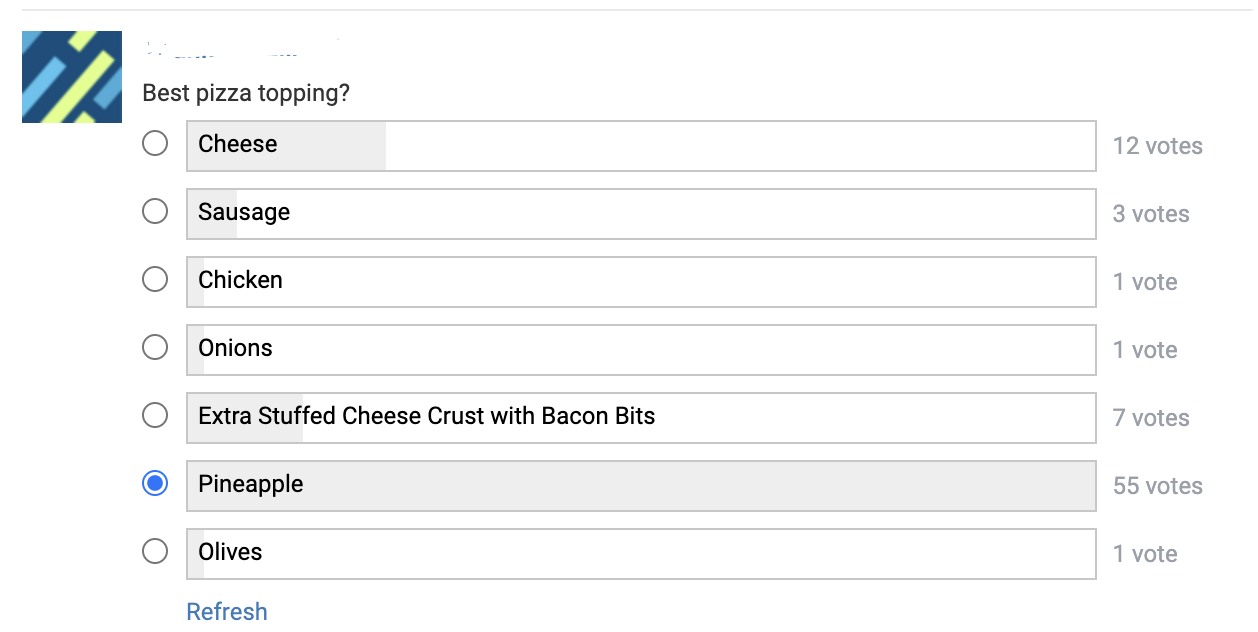The image size is (1258, 632).
Task: Click the Sausage result bar
Action: coord(641,214)
